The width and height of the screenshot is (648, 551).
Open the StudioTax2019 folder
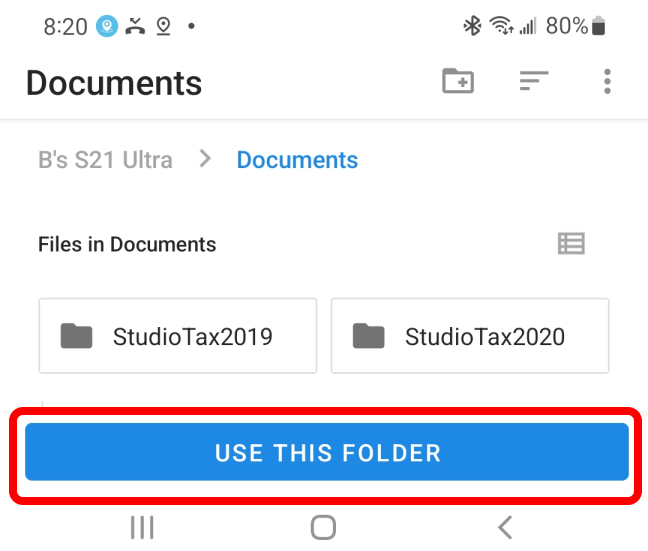coord(178,336)
